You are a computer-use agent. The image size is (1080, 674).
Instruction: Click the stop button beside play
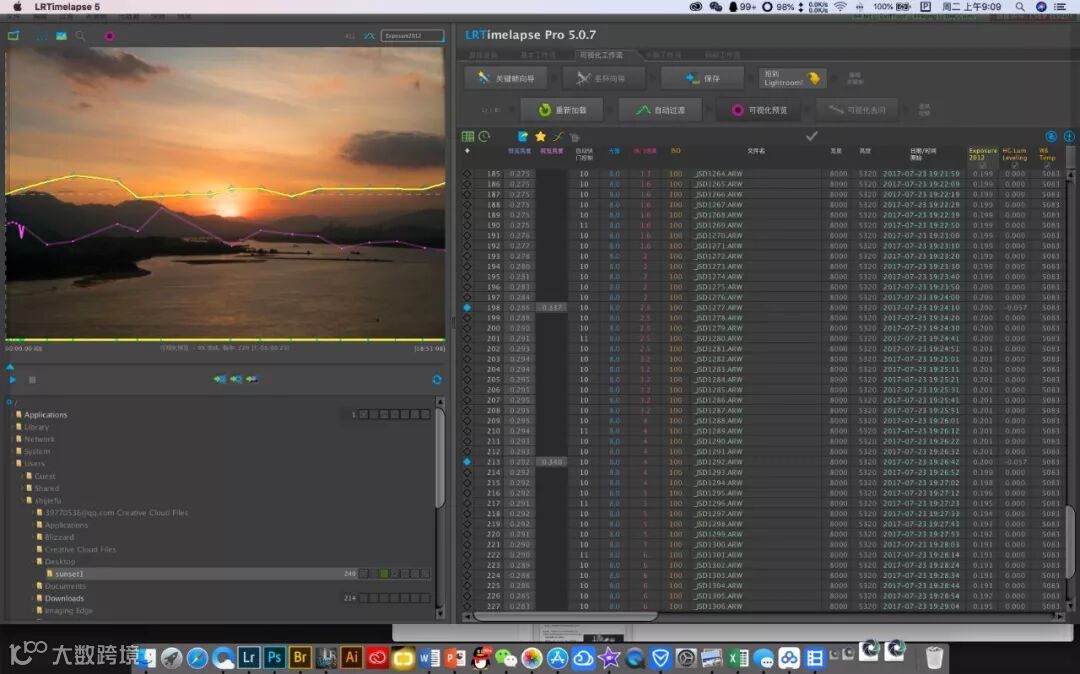click(32, 380)
